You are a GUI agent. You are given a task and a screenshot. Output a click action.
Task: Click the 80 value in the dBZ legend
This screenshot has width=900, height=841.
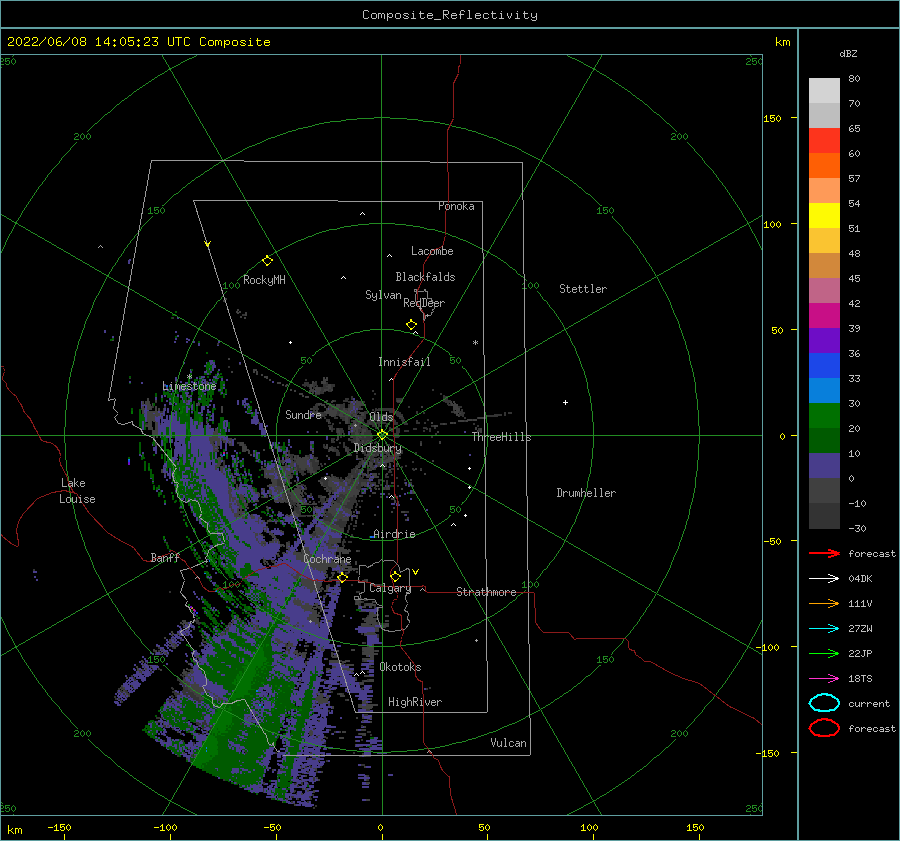click(x=854, y=79)
